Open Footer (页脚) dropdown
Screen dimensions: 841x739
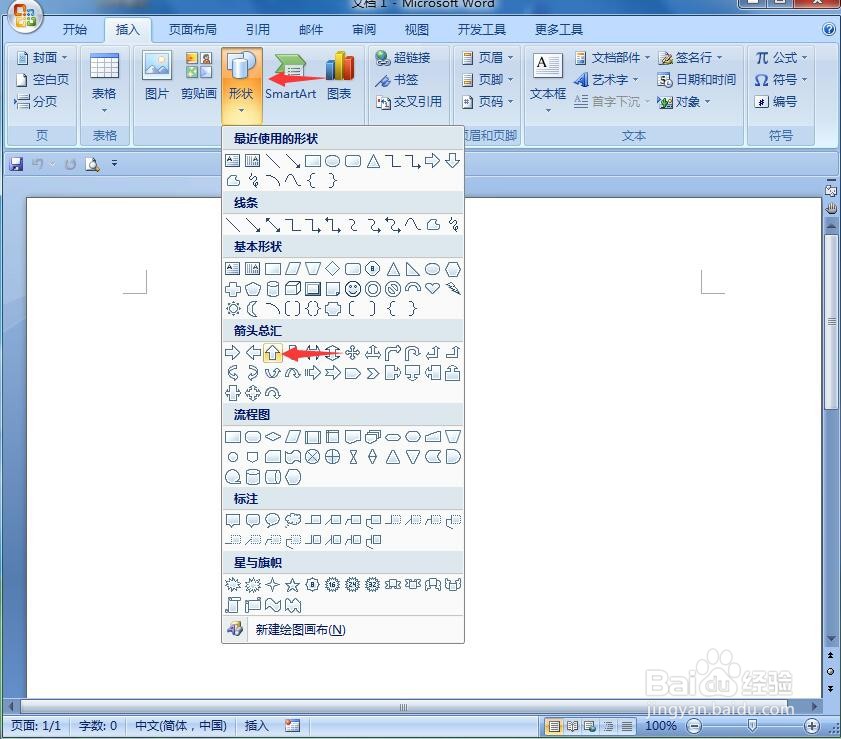(x=488, y=79)
